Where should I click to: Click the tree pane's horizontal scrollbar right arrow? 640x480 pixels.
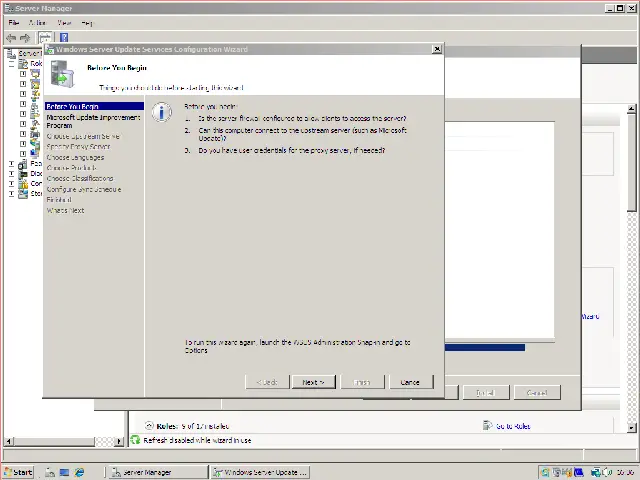tap(119, 441)
